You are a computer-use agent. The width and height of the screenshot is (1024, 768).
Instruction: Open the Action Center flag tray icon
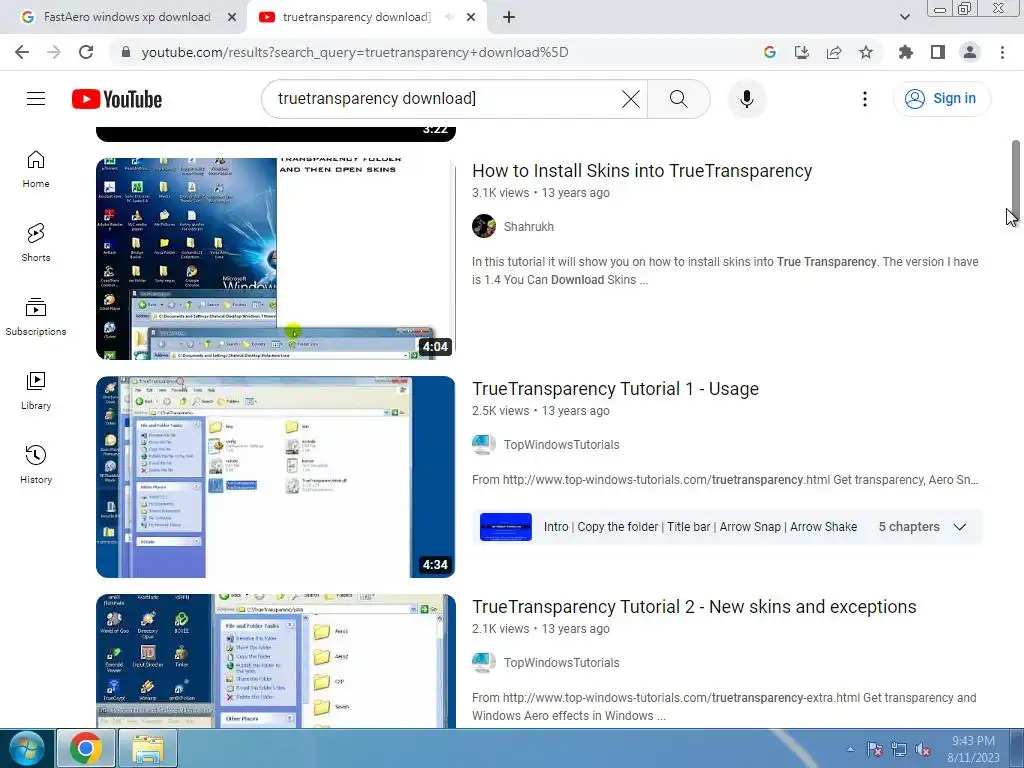(x=874, y=749)
